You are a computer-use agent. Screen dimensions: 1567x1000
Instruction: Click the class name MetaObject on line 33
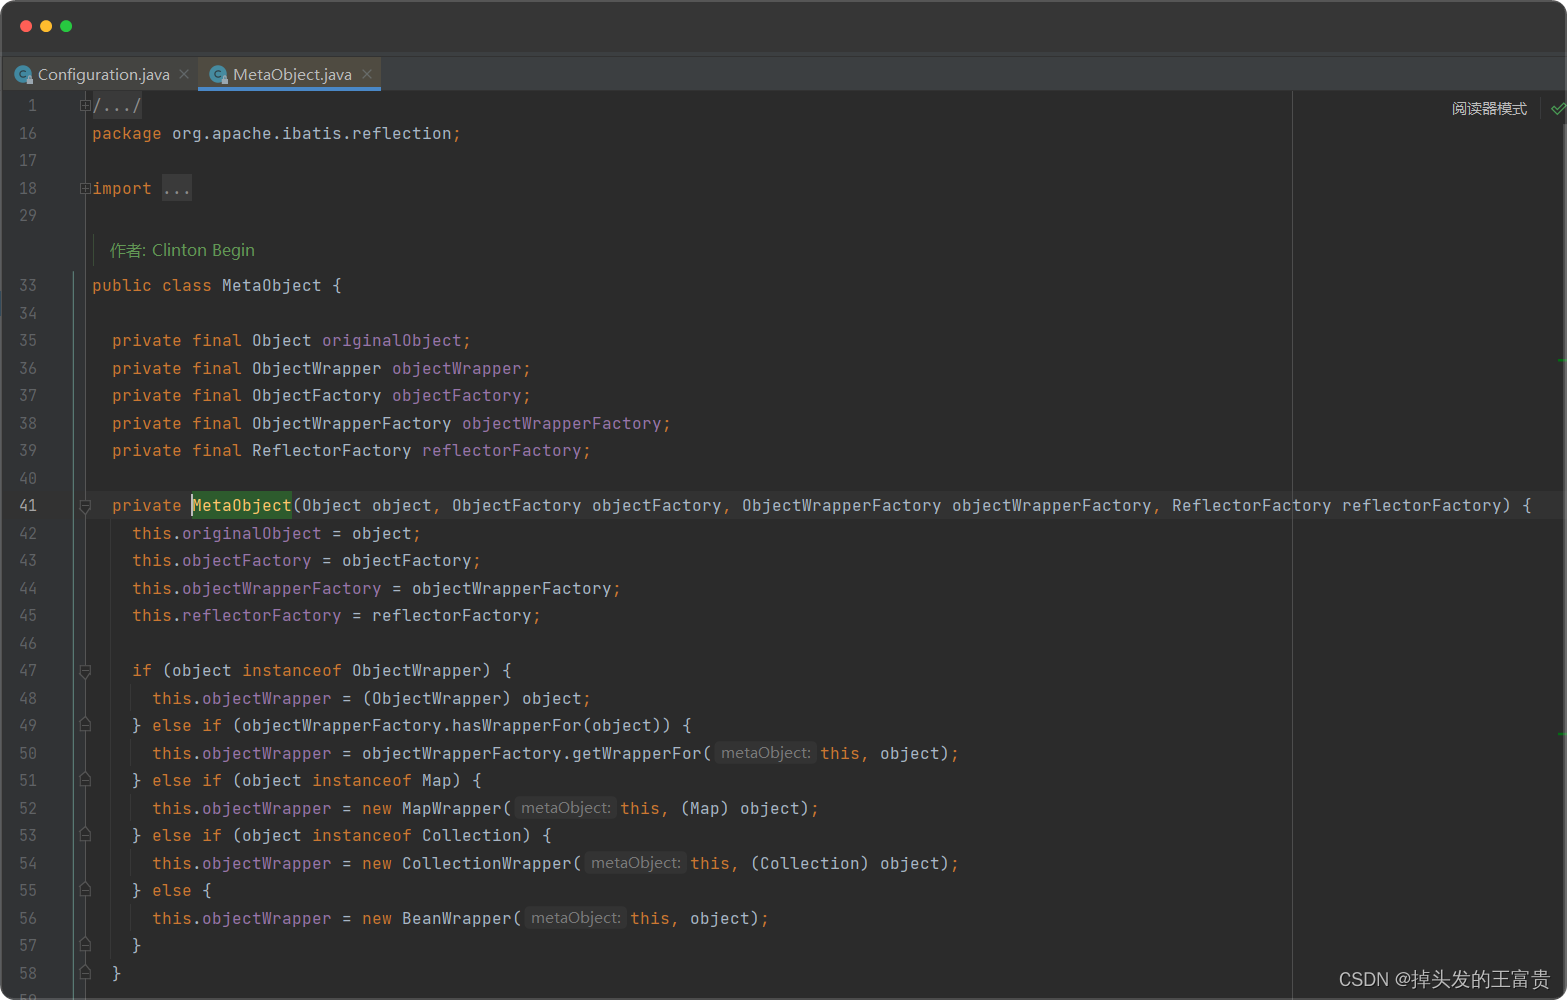click(x=271, y=286)
